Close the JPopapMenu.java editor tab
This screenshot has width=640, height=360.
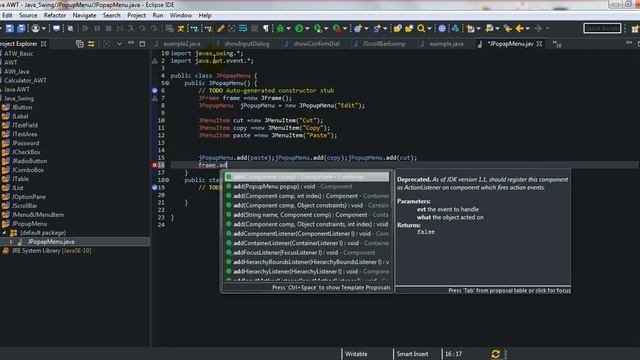coord(539,44)
